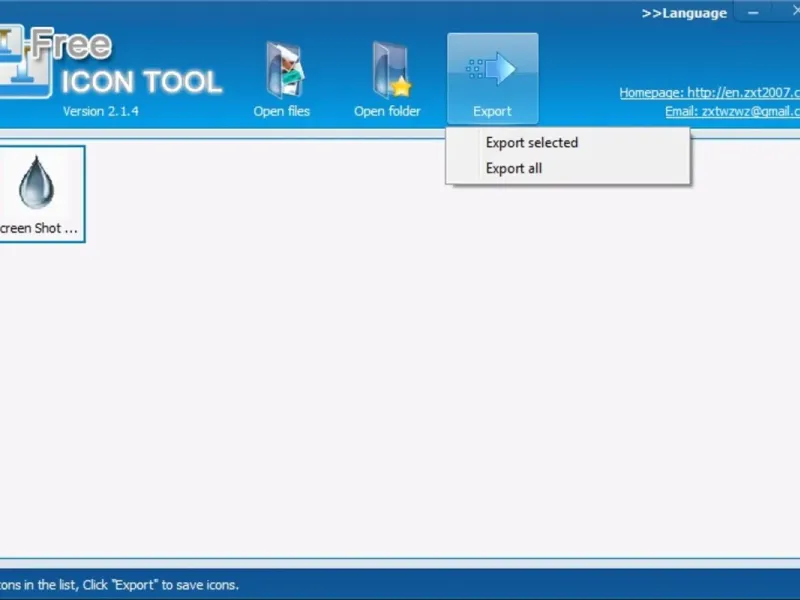The width and height of the screenshot is (800, 600).
Task: Click the Email address link
Action: [732, 112]
